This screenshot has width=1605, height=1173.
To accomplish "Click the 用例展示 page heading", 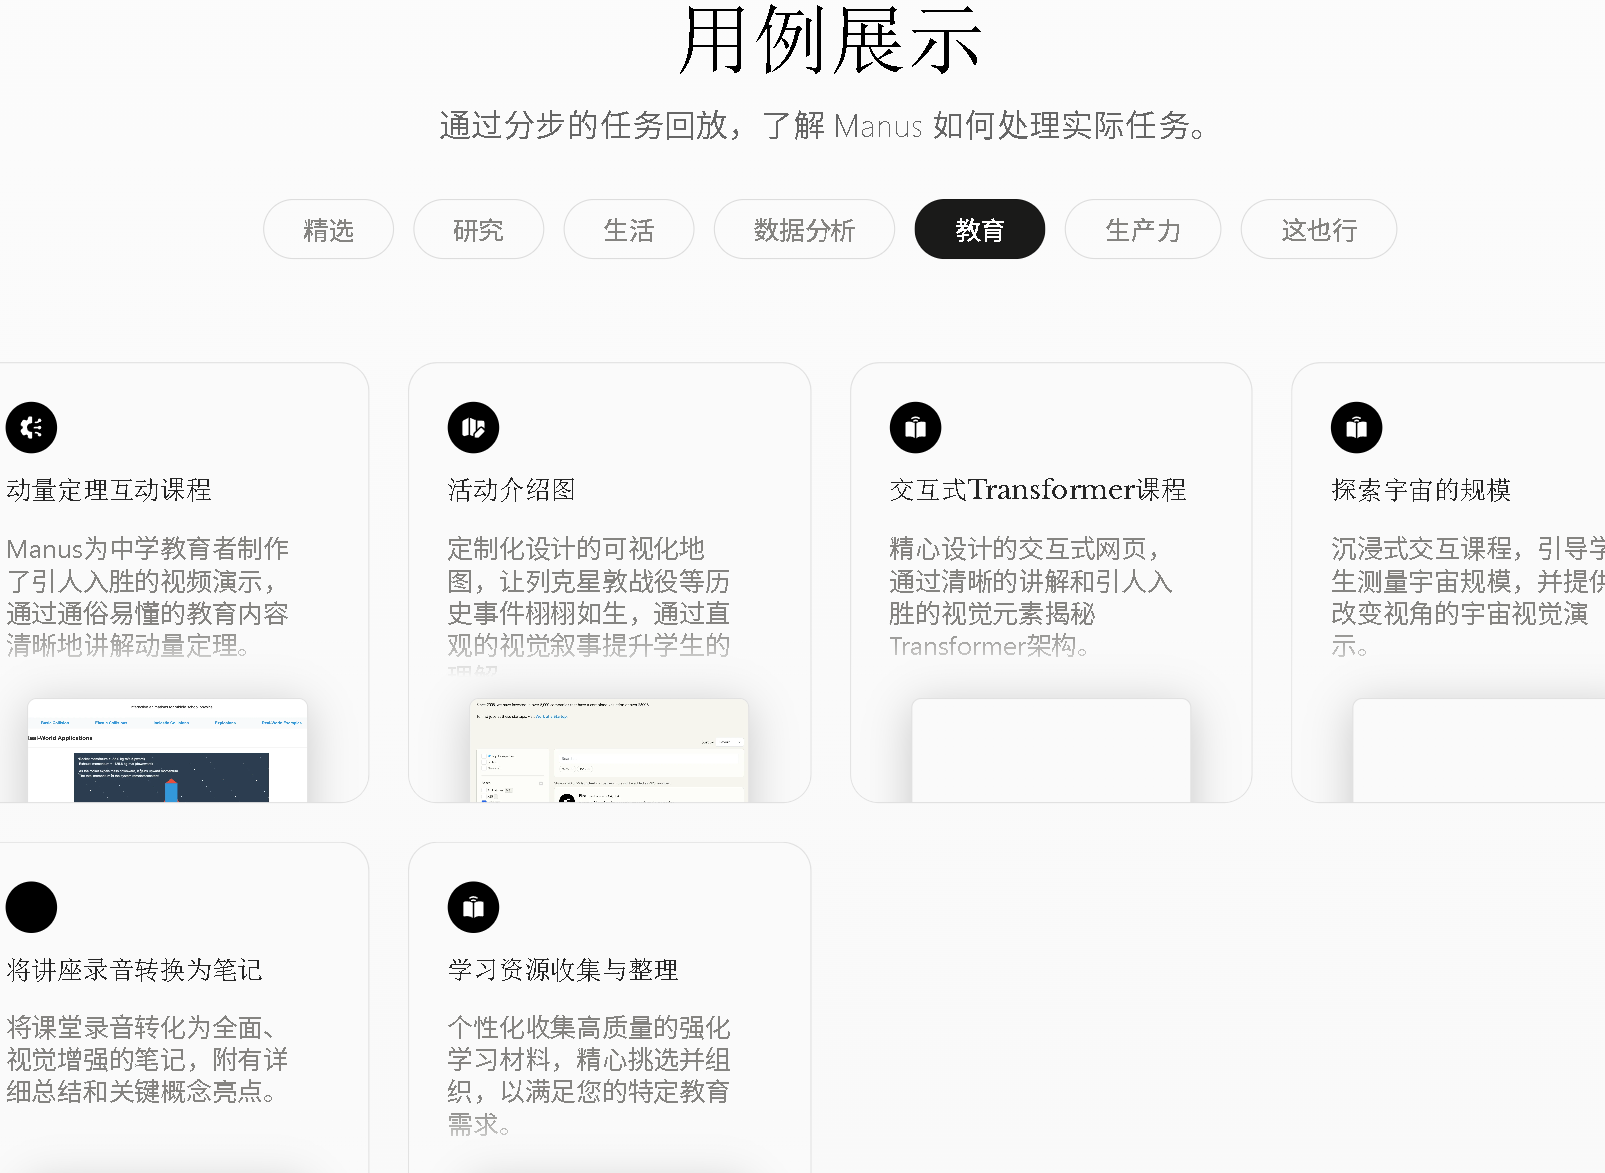I will tap(829, 41).
